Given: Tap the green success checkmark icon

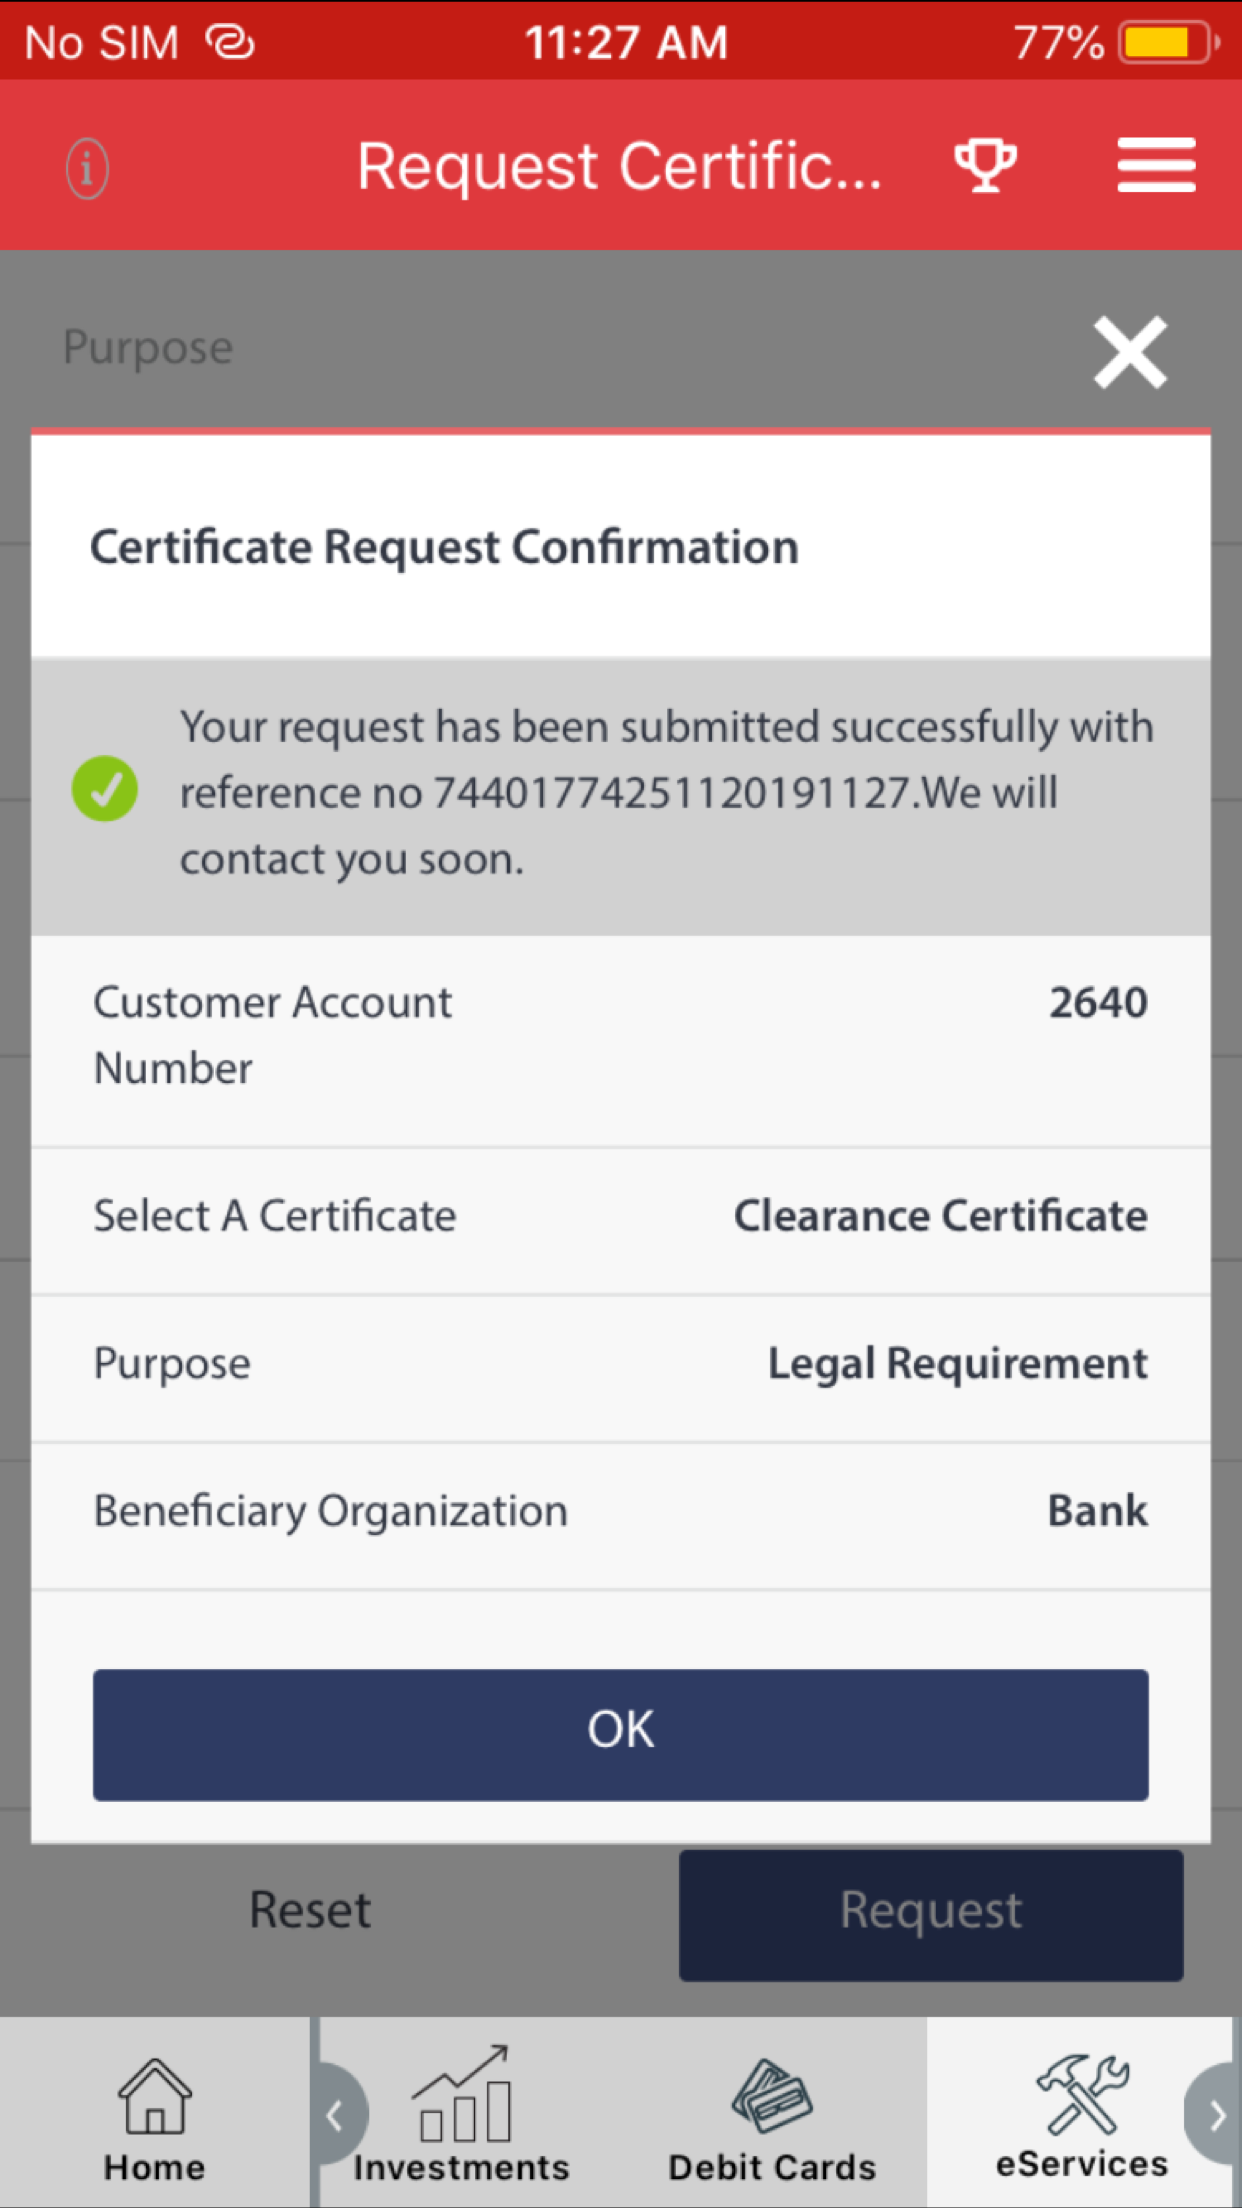Looking at the screenshot, I should tap(105, 790).
